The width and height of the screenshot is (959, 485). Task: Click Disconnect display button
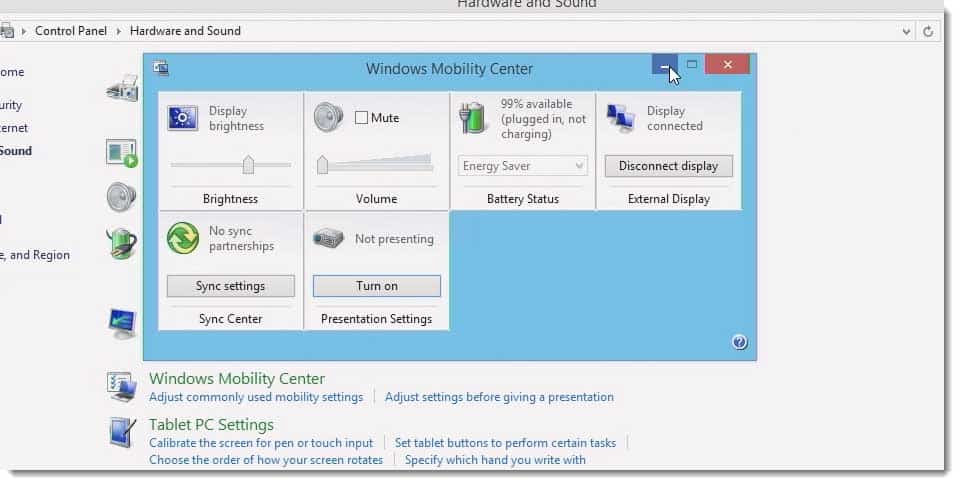point(668,166)
